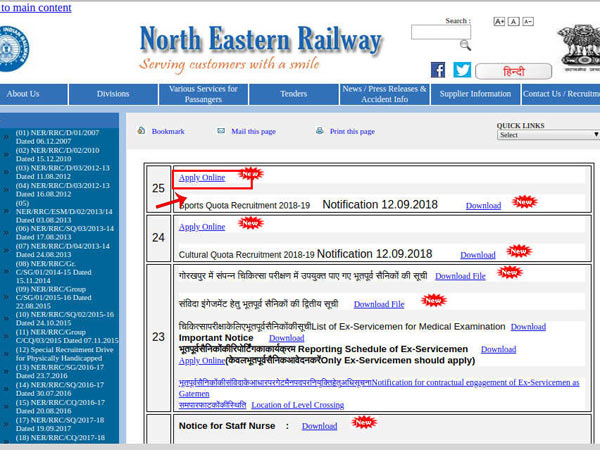
Task: Open the Hindi level crossing location link
Action: [212, 405]
